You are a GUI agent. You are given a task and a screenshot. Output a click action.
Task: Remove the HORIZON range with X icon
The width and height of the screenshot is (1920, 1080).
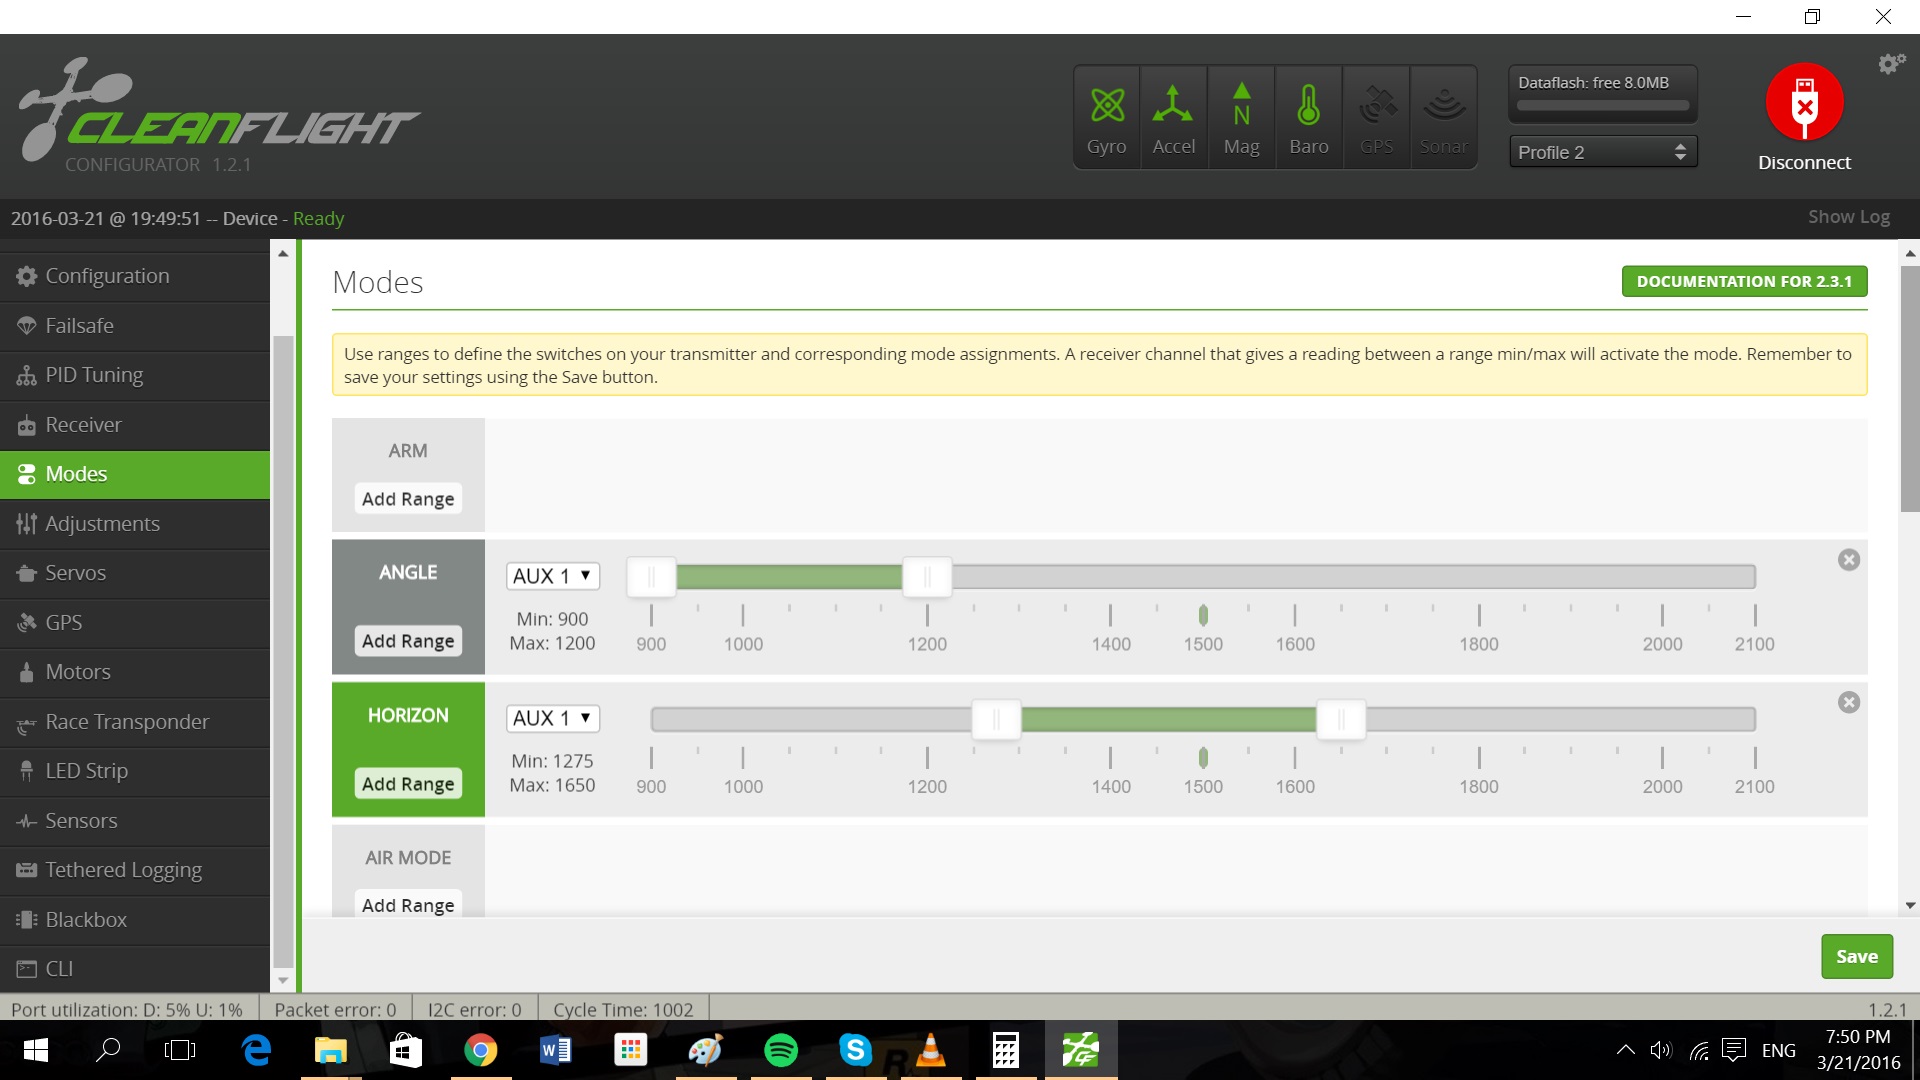click(1848, 702)
